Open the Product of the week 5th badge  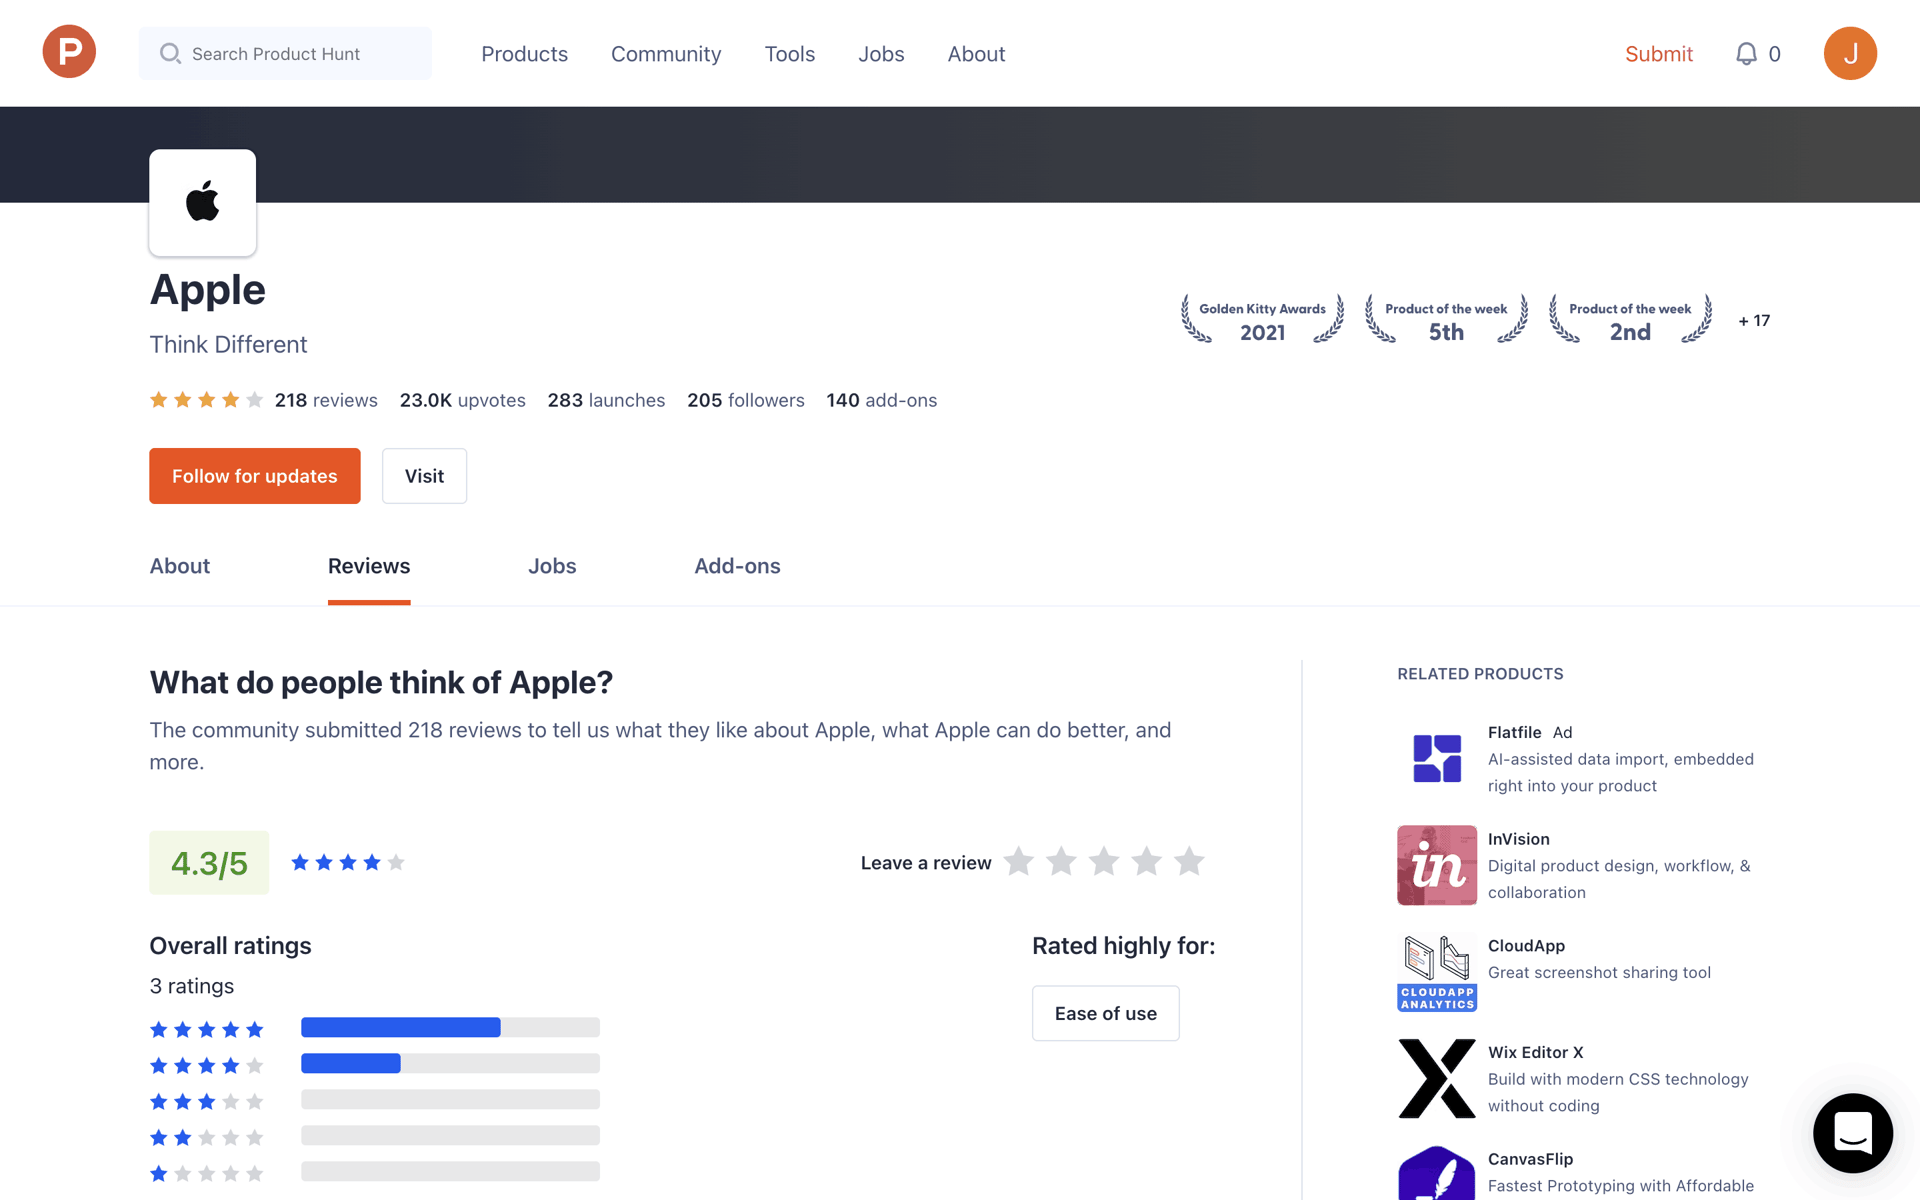(x=1446, y=320)
